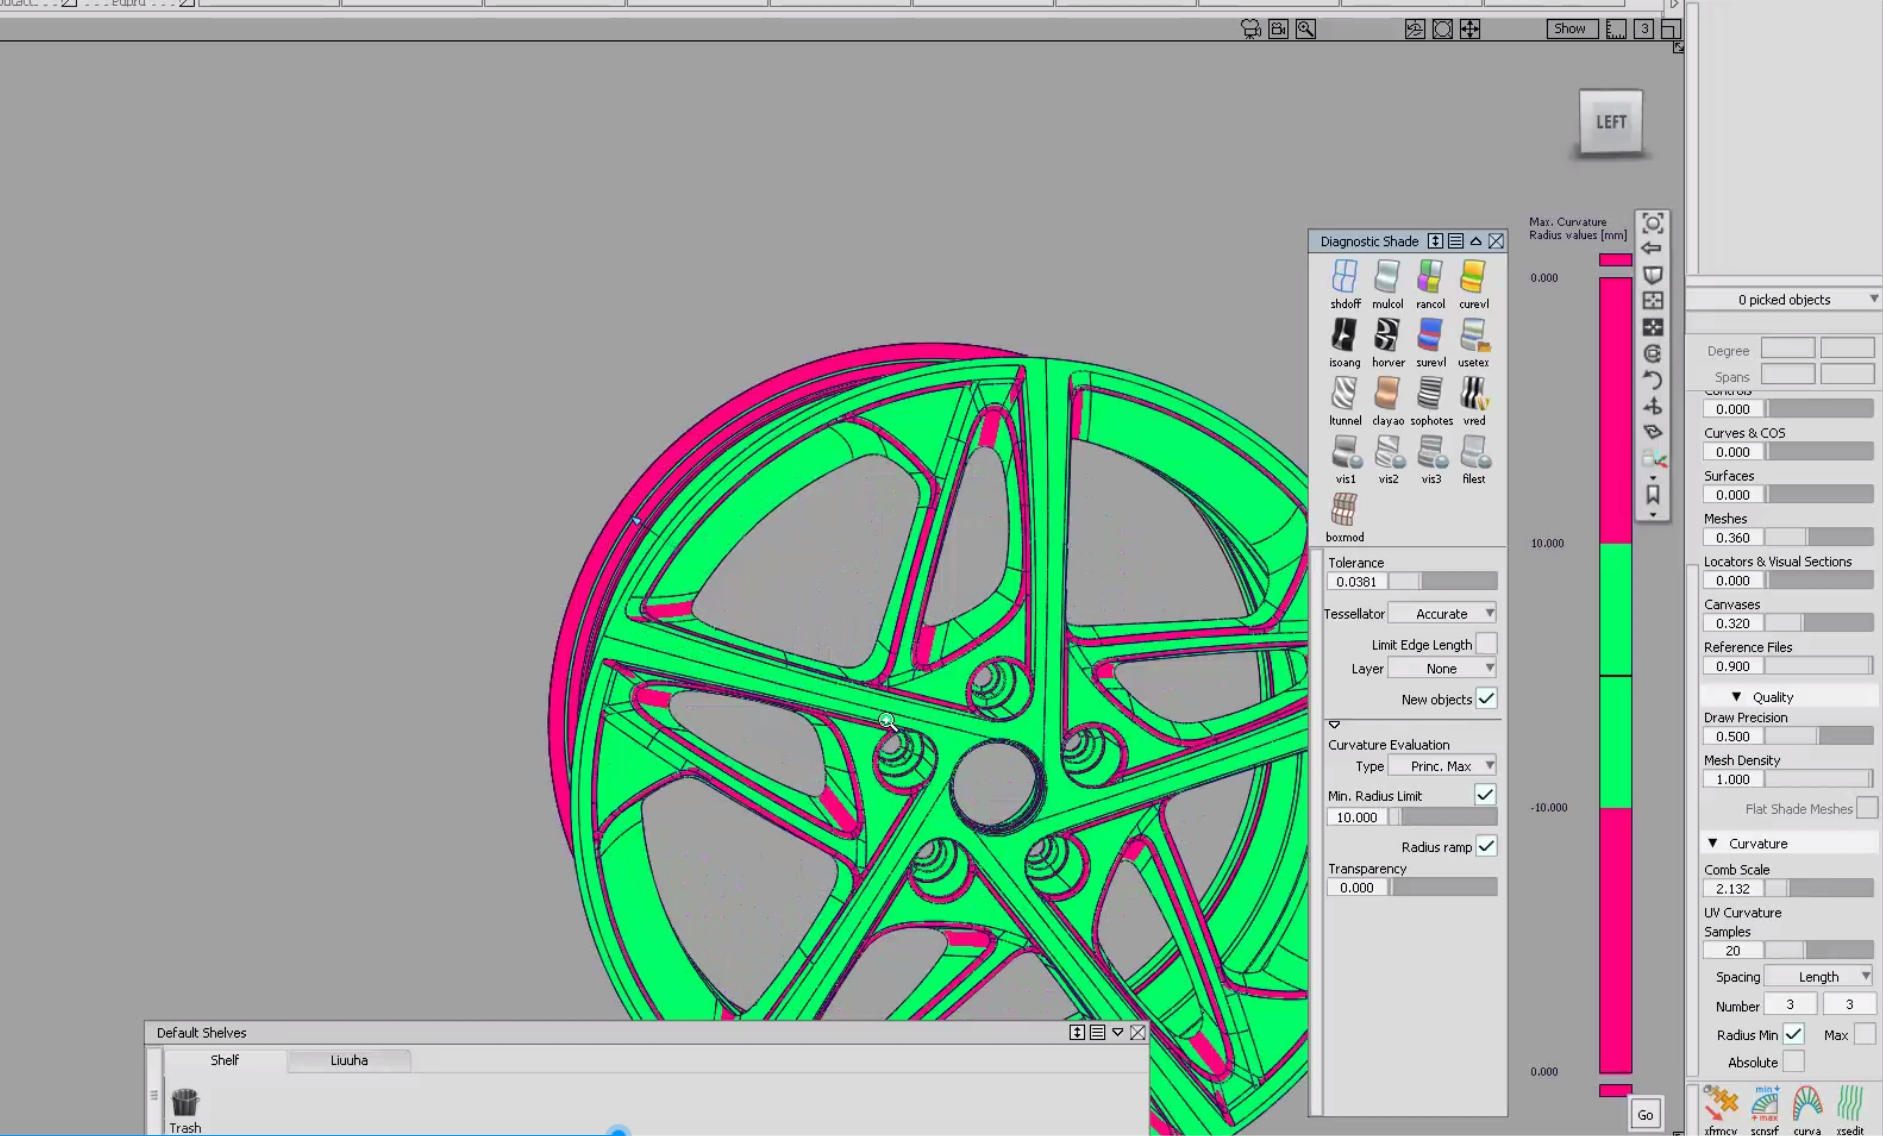Switch to the Shelf tab
Image resolution: width=1883 pixels, height=1136 pixels.
224,1060
